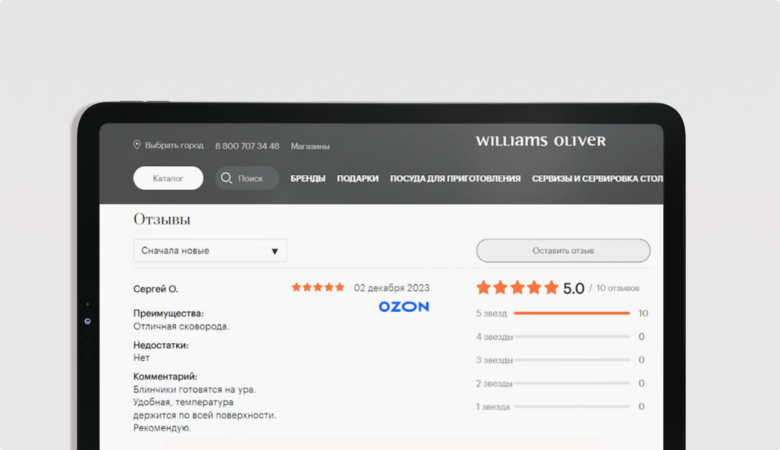The image size is (780, 450).
Task: Click the 5 звезд rating bar
Action: 571,313
